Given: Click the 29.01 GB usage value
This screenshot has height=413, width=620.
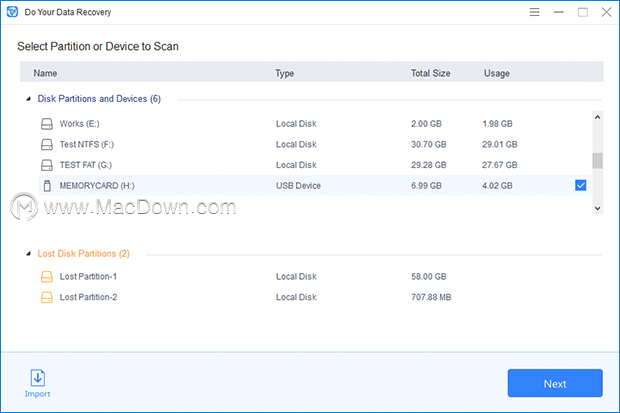Looking at the screenshot, I should click(499, 144).
